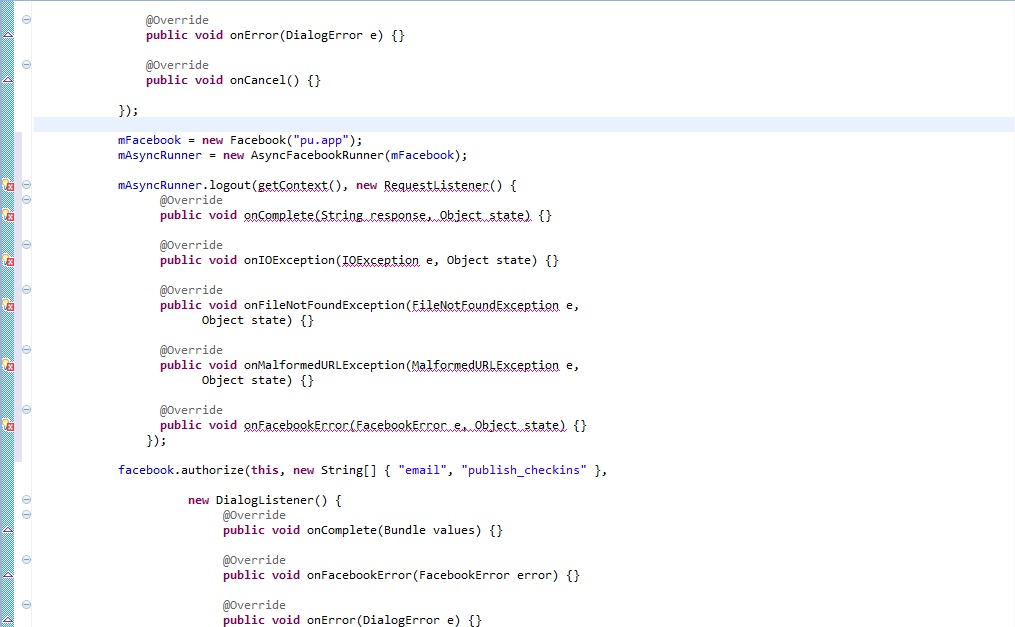Image resolution: width=1015 pixels, height=627 pixels.
Task: Fold the onComplete(Bundle values) method
Action: tap(26, 515)
